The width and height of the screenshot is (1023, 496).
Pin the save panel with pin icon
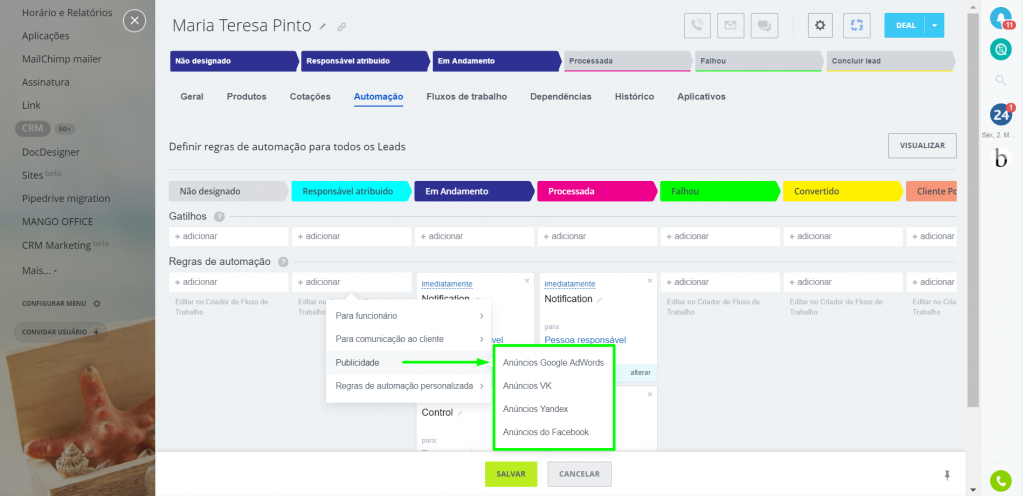pos(947,475)
